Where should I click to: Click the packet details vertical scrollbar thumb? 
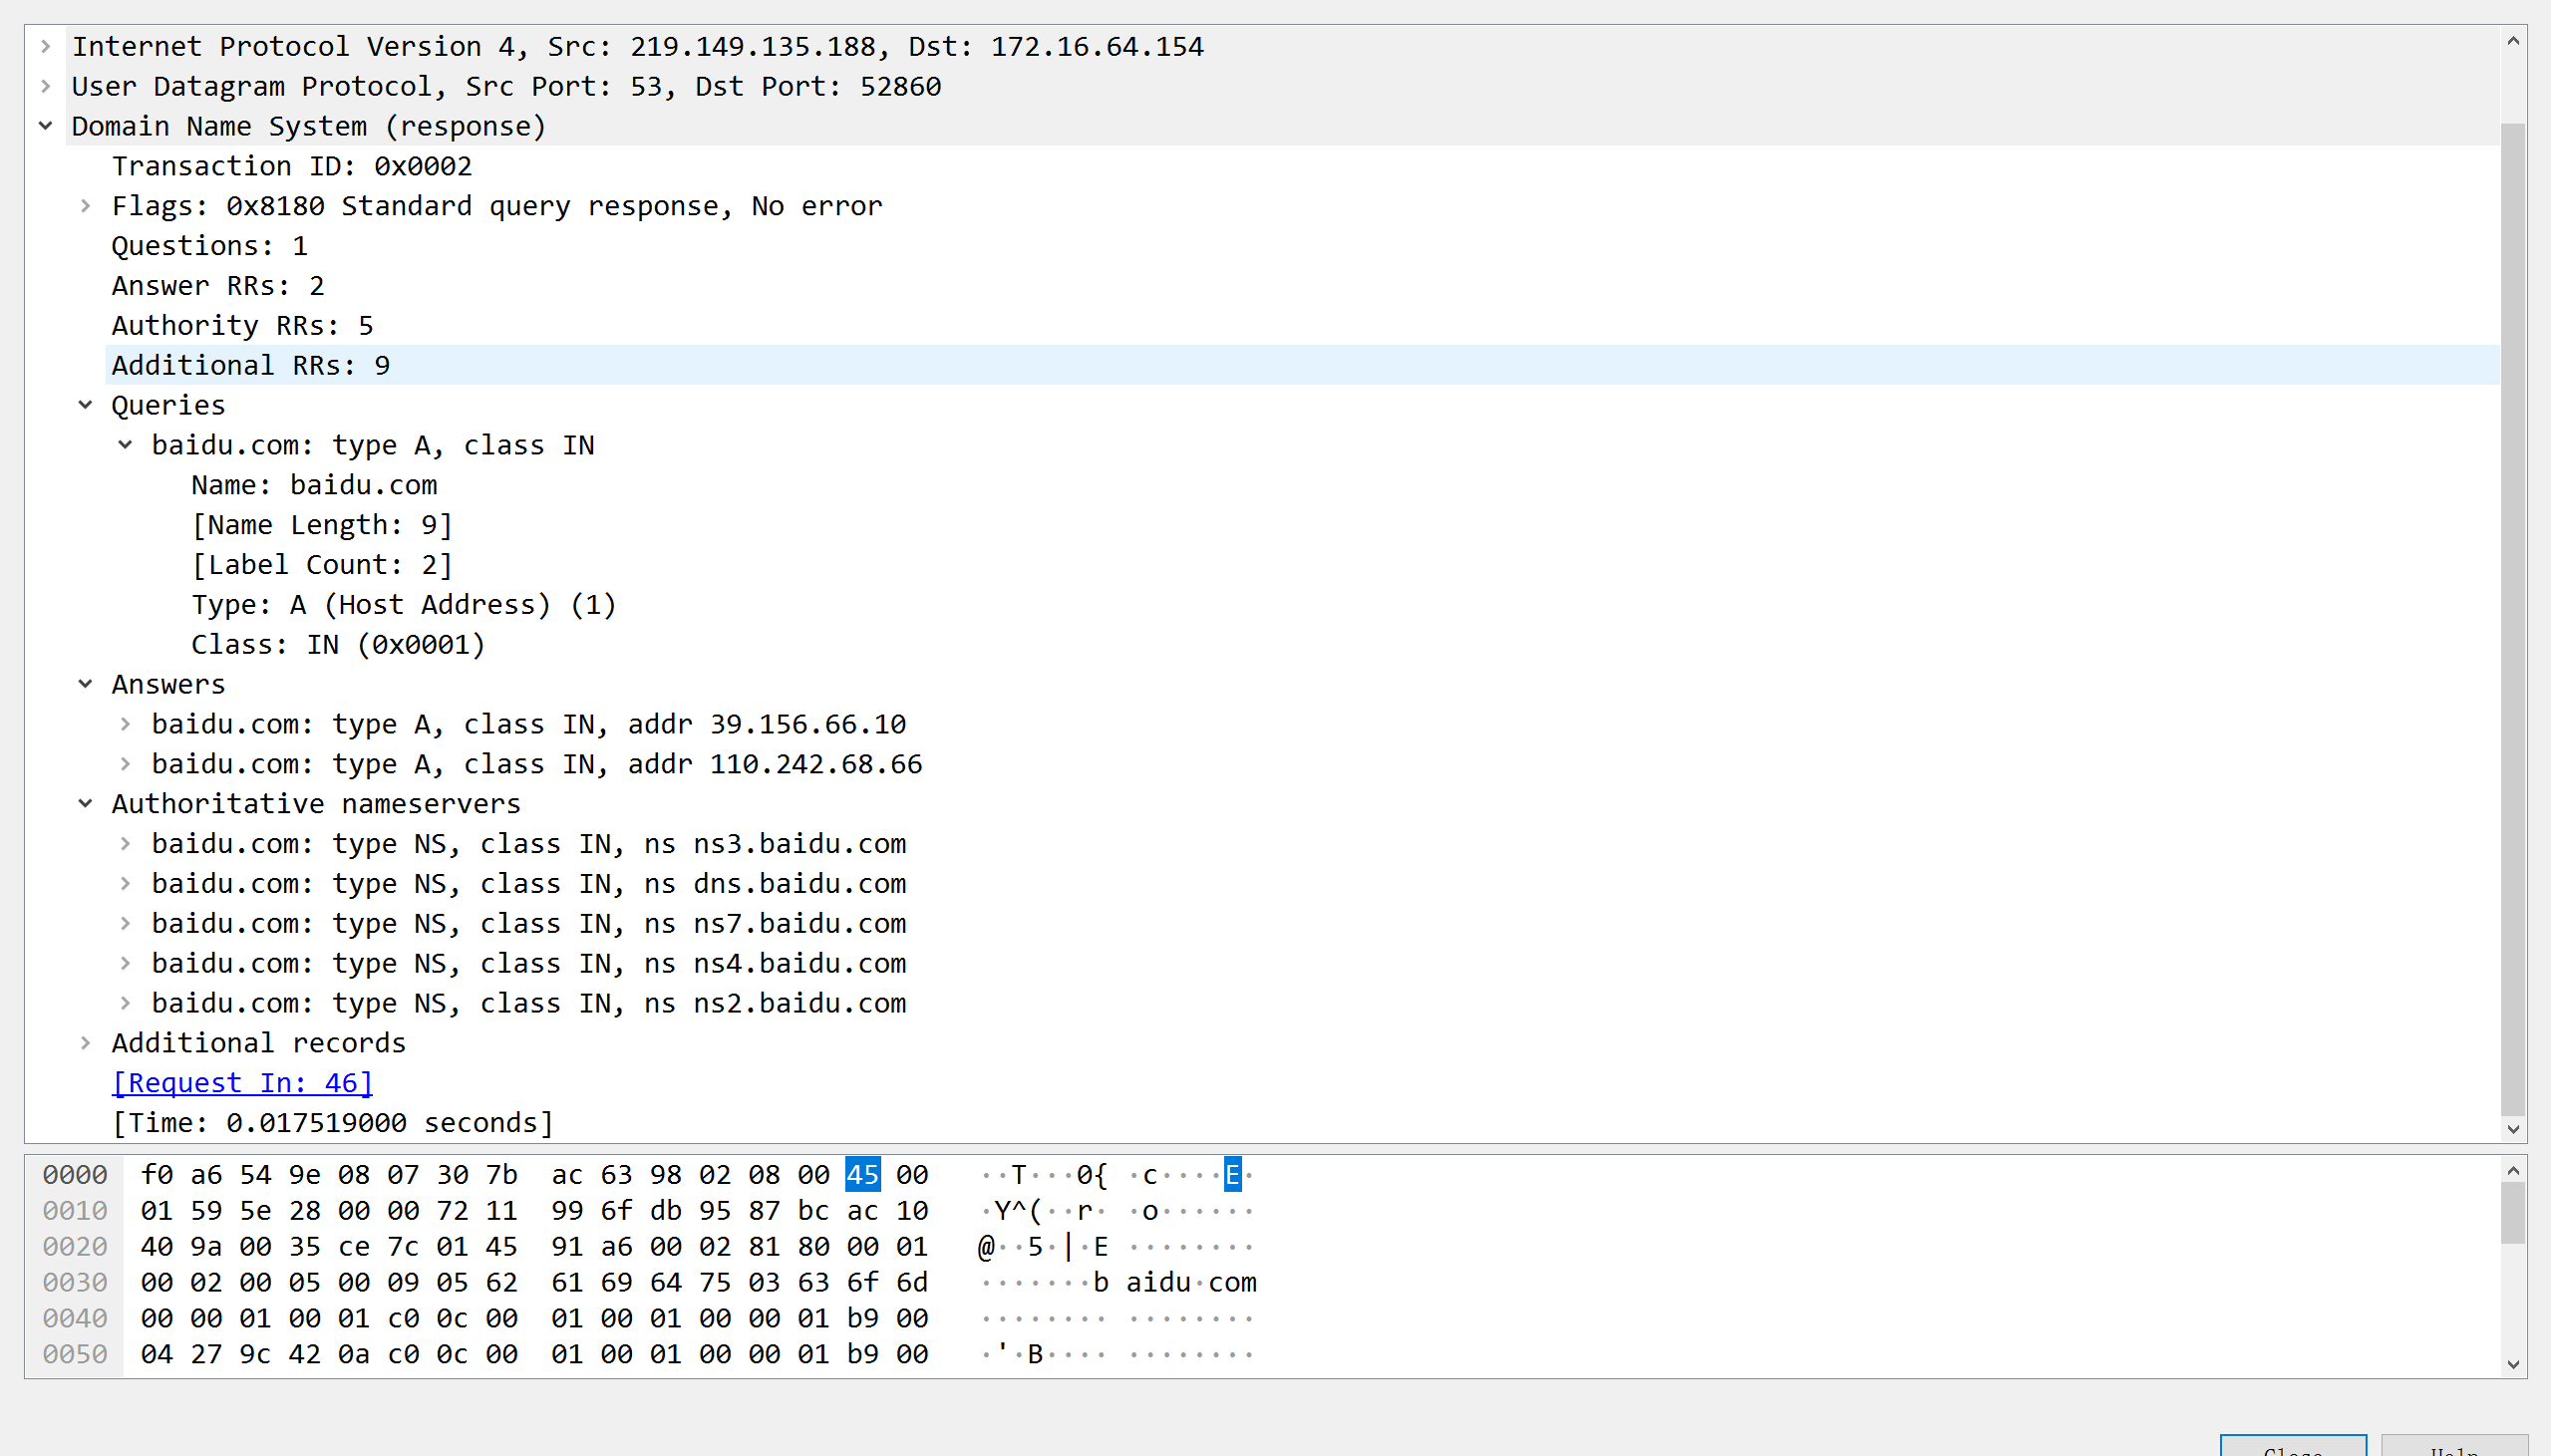click(x=2513, y=620)
